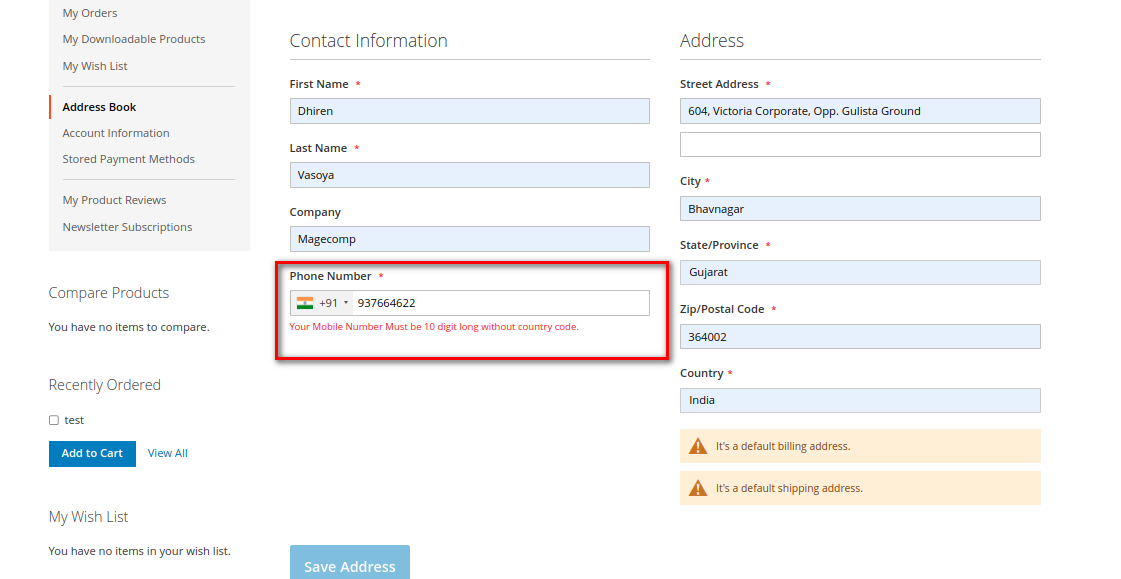Expand the Country selector showing India
The width and height of the screenshot is (1121, 579).
click(859, 400)
